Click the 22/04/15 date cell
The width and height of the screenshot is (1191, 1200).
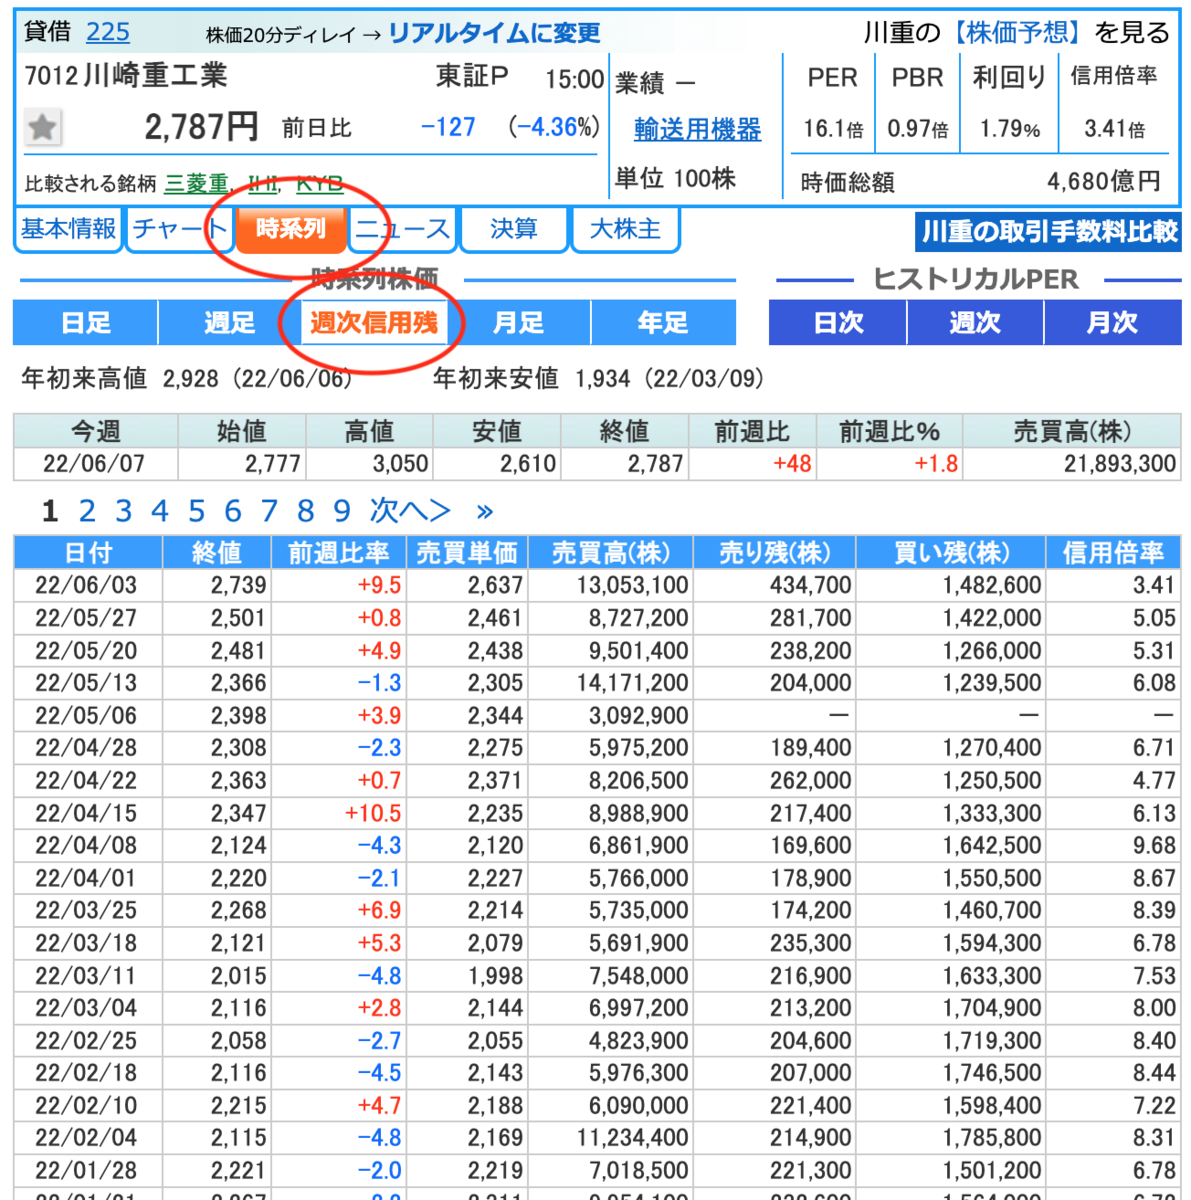tap(86, 813)
